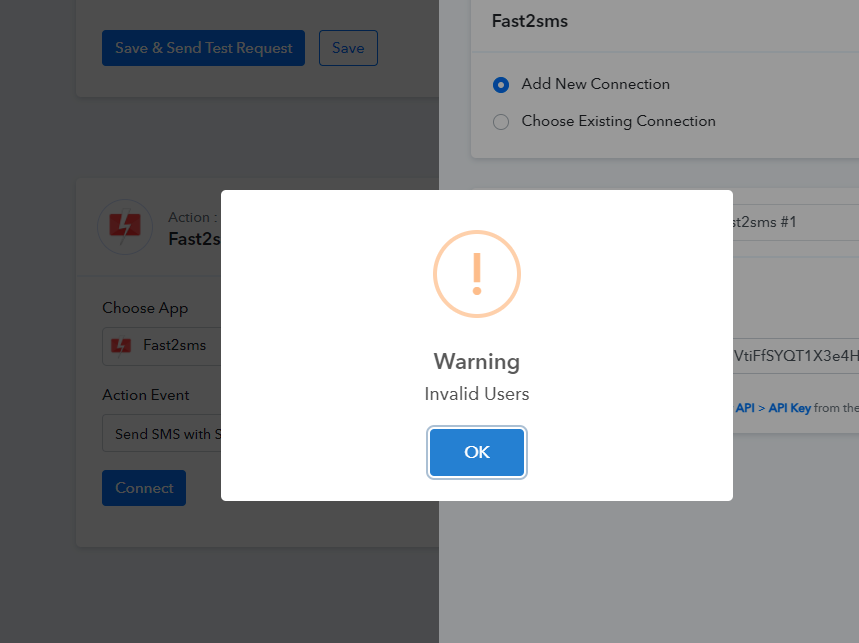Click the API key input with VtiFfSYQT1X3e4H

pos(796,356)
